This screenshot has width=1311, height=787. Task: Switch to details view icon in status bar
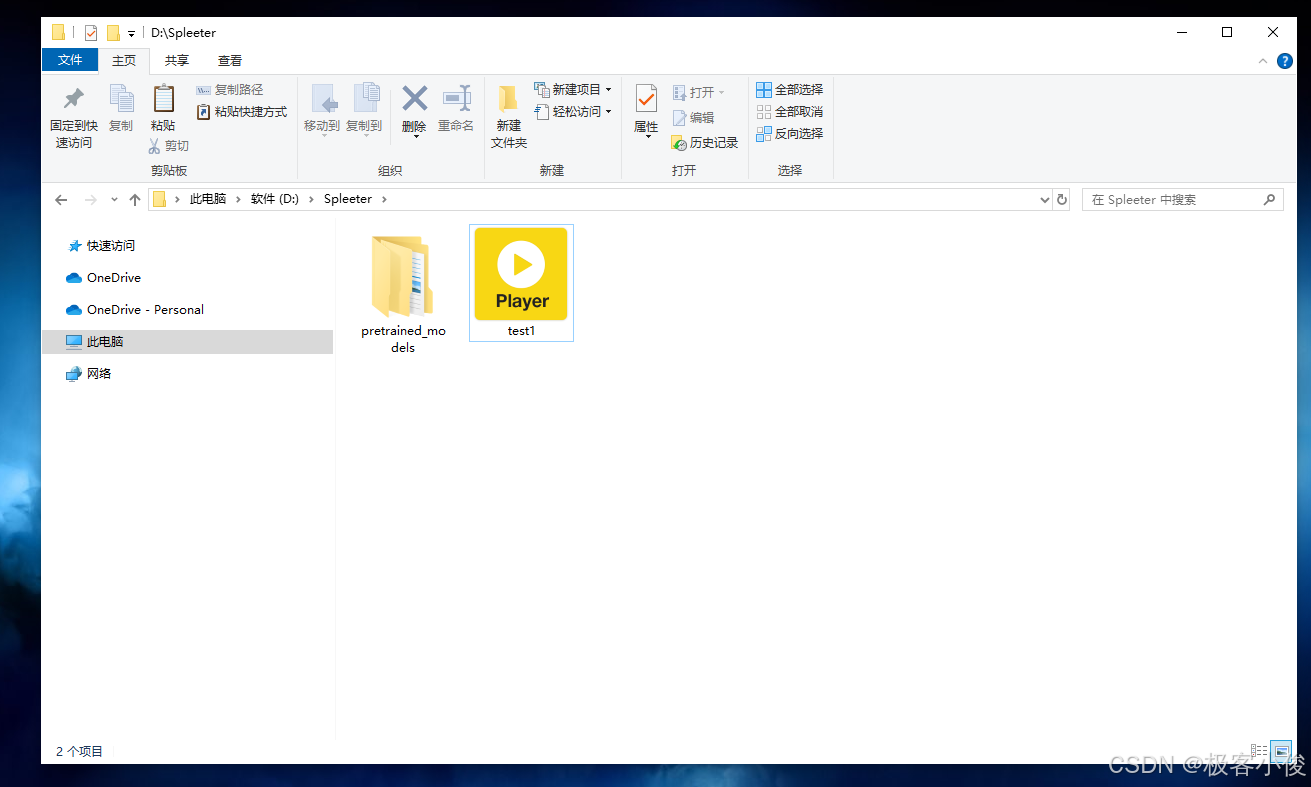pos(1259,751)
